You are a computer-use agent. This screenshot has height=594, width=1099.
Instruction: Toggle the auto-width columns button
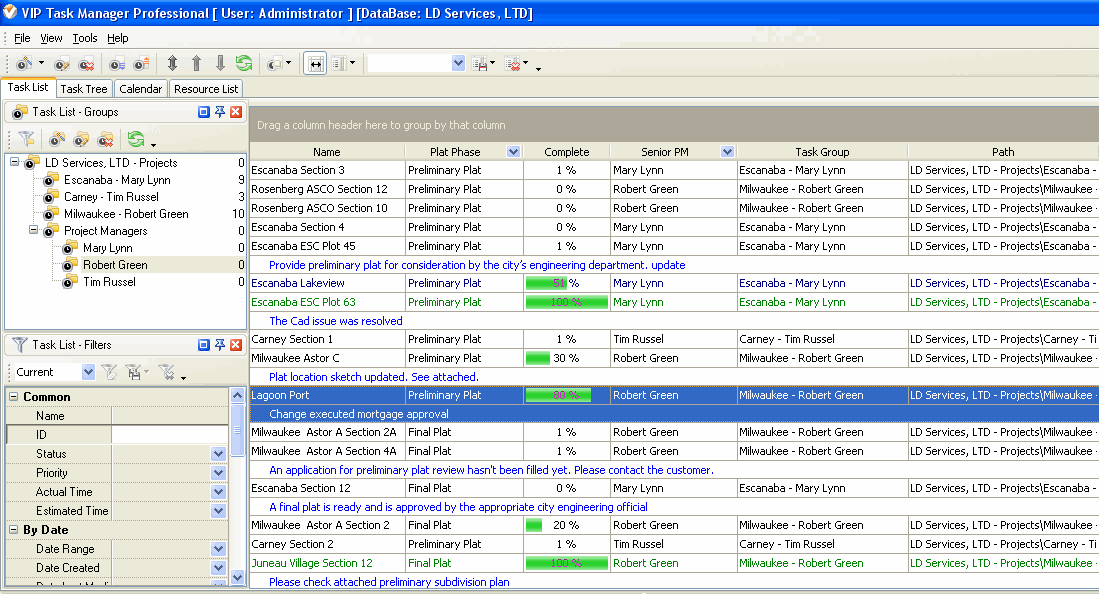point(315,63)
